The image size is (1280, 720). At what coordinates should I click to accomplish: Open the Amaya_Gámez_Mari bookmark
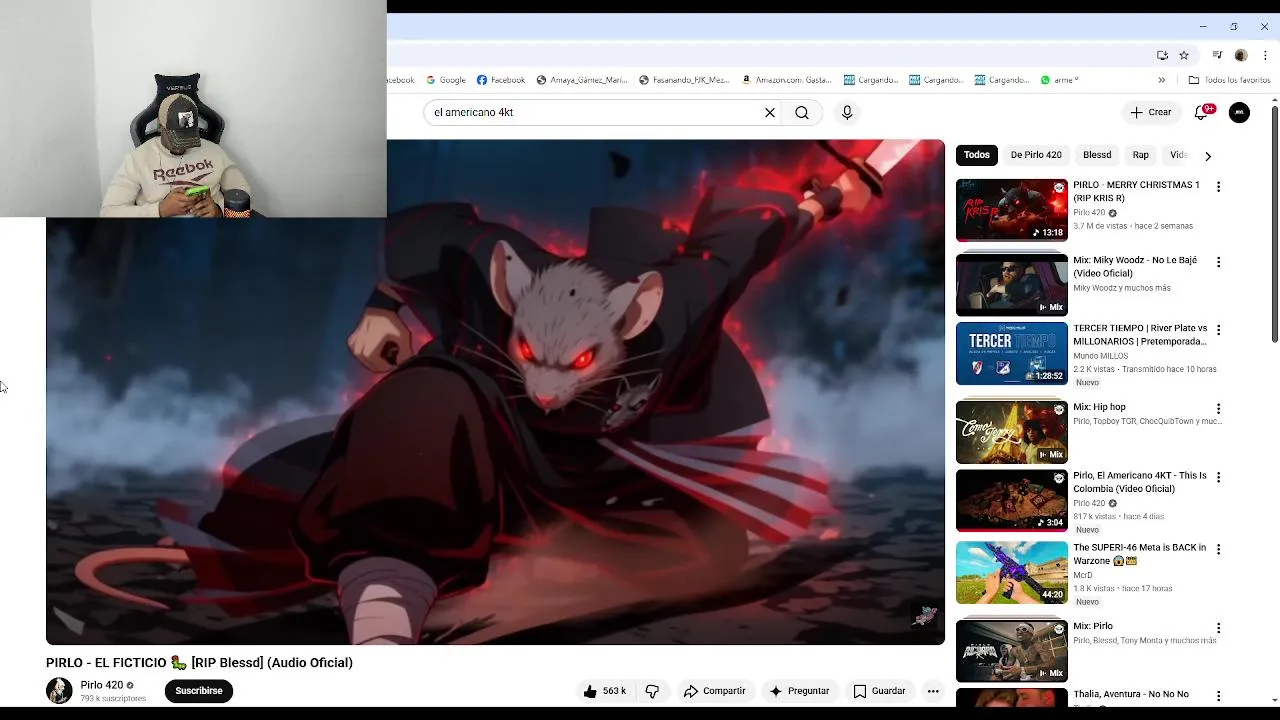tap(581, 80)
